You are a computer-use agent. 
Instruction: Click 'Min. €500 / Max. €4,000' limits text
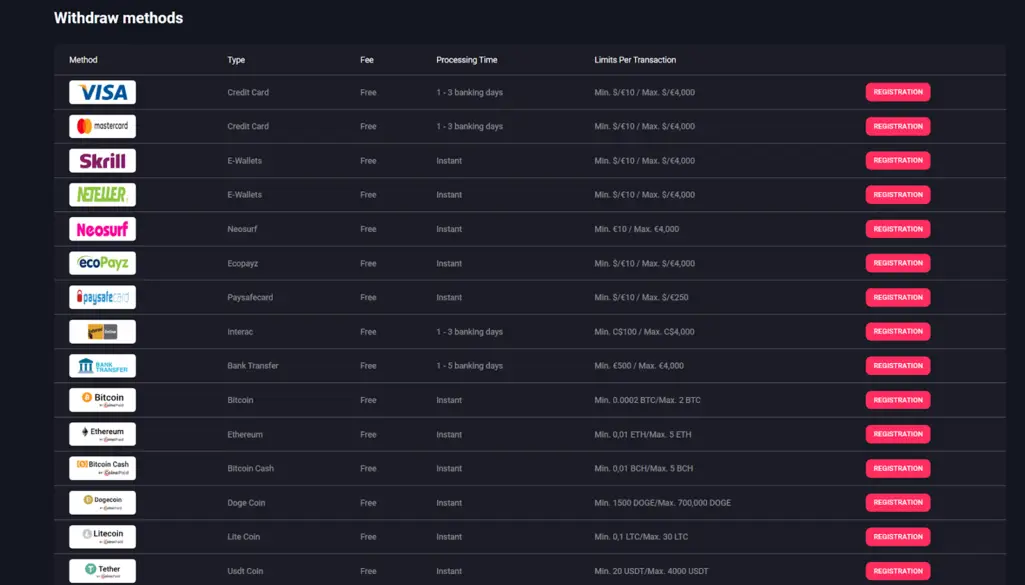tap(639, 365)
